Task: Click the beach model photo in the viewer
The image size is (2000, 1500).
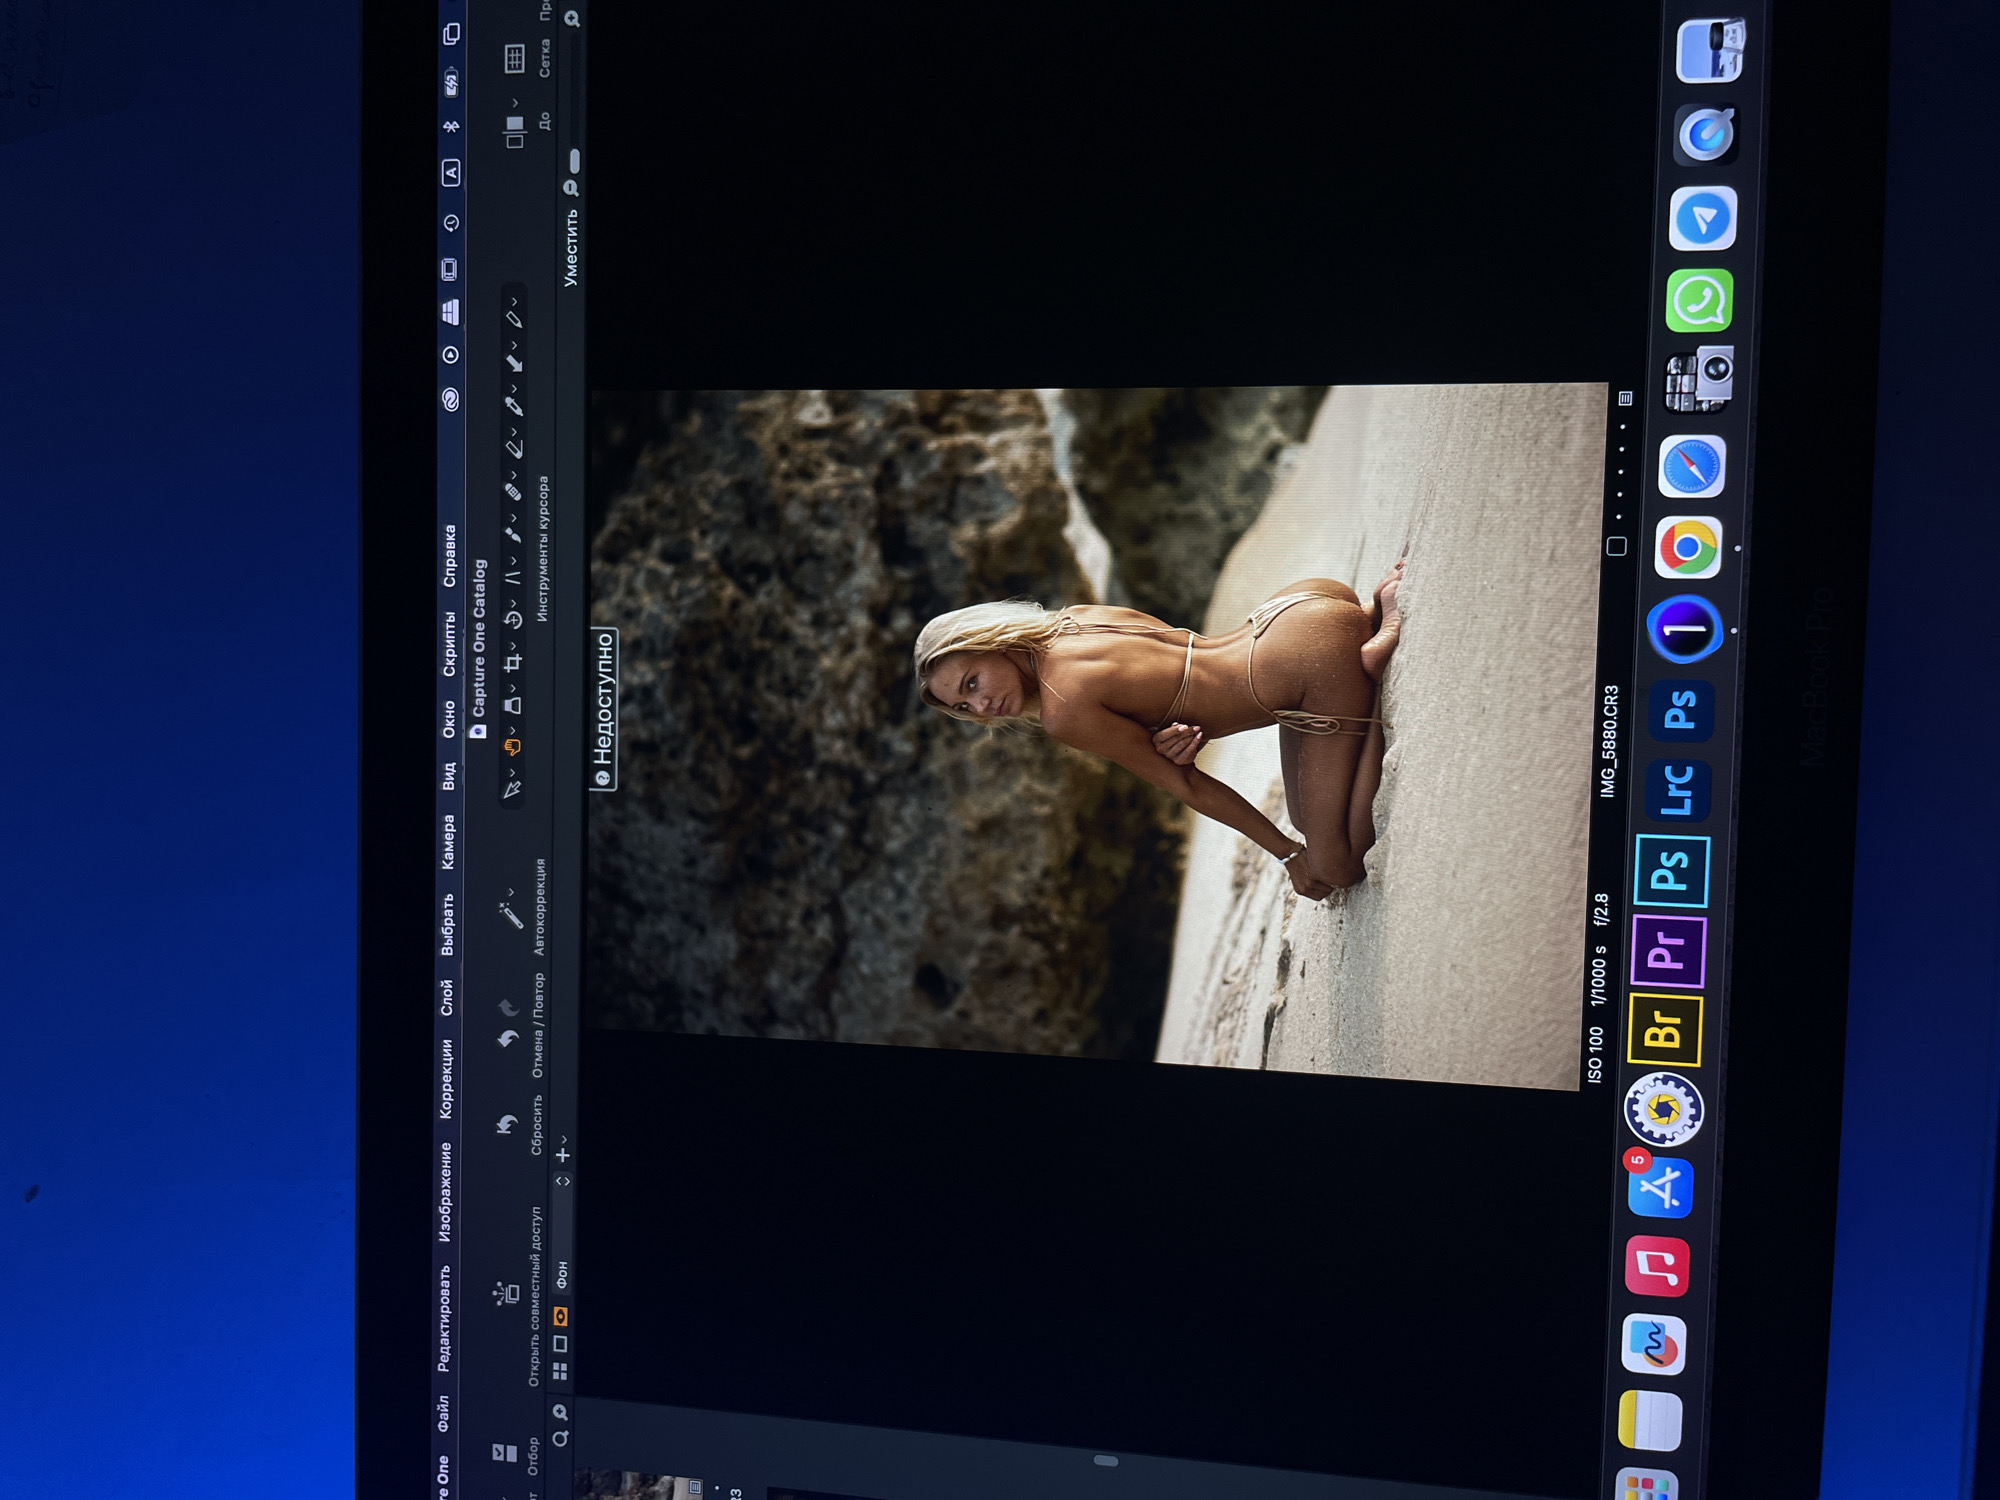Action: [1095, 734]
